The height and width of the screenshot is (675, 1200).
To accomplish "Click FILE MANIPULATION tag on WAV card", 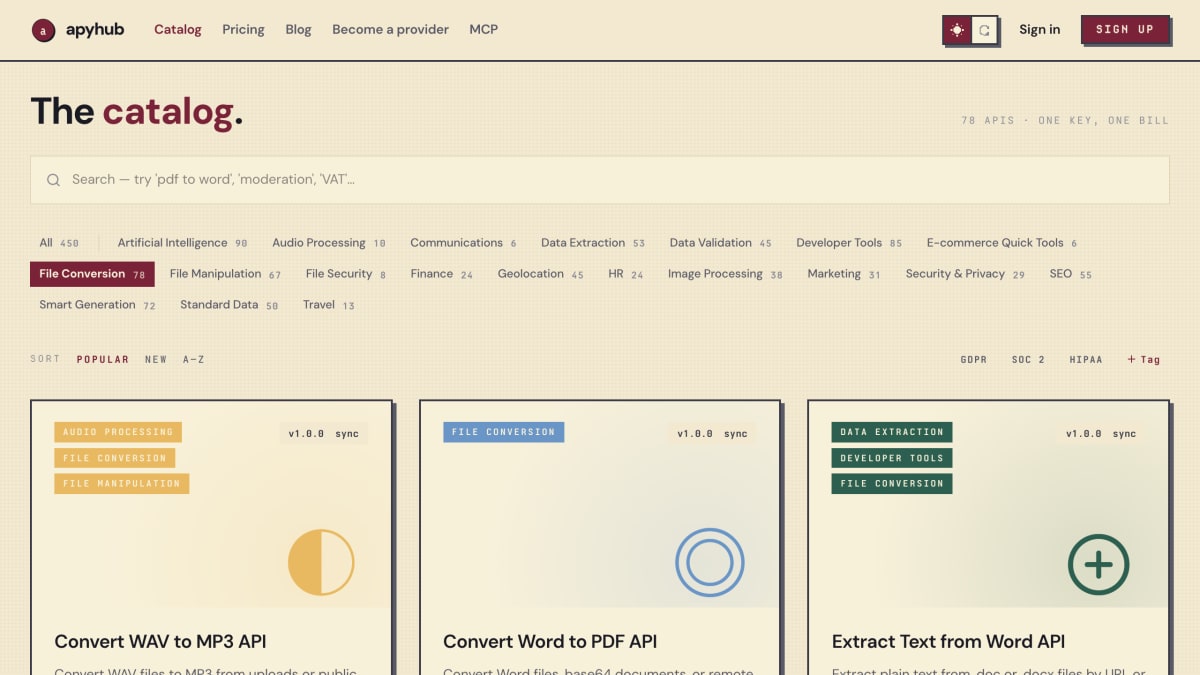I will point(122,483).
